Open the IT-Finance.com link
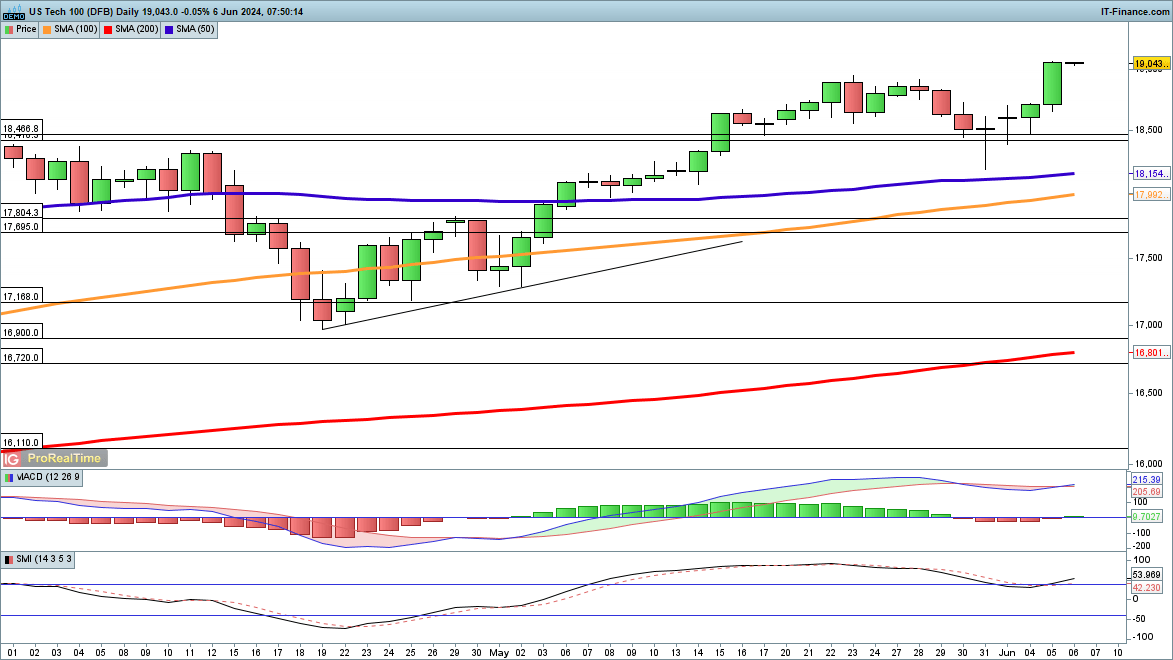This screenshot has height=660, width=1173. (1134, 11)
